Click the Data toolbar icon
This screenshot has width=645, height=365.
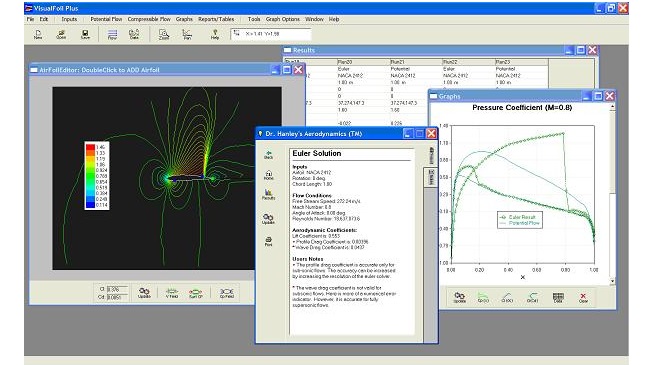[134, 35]
